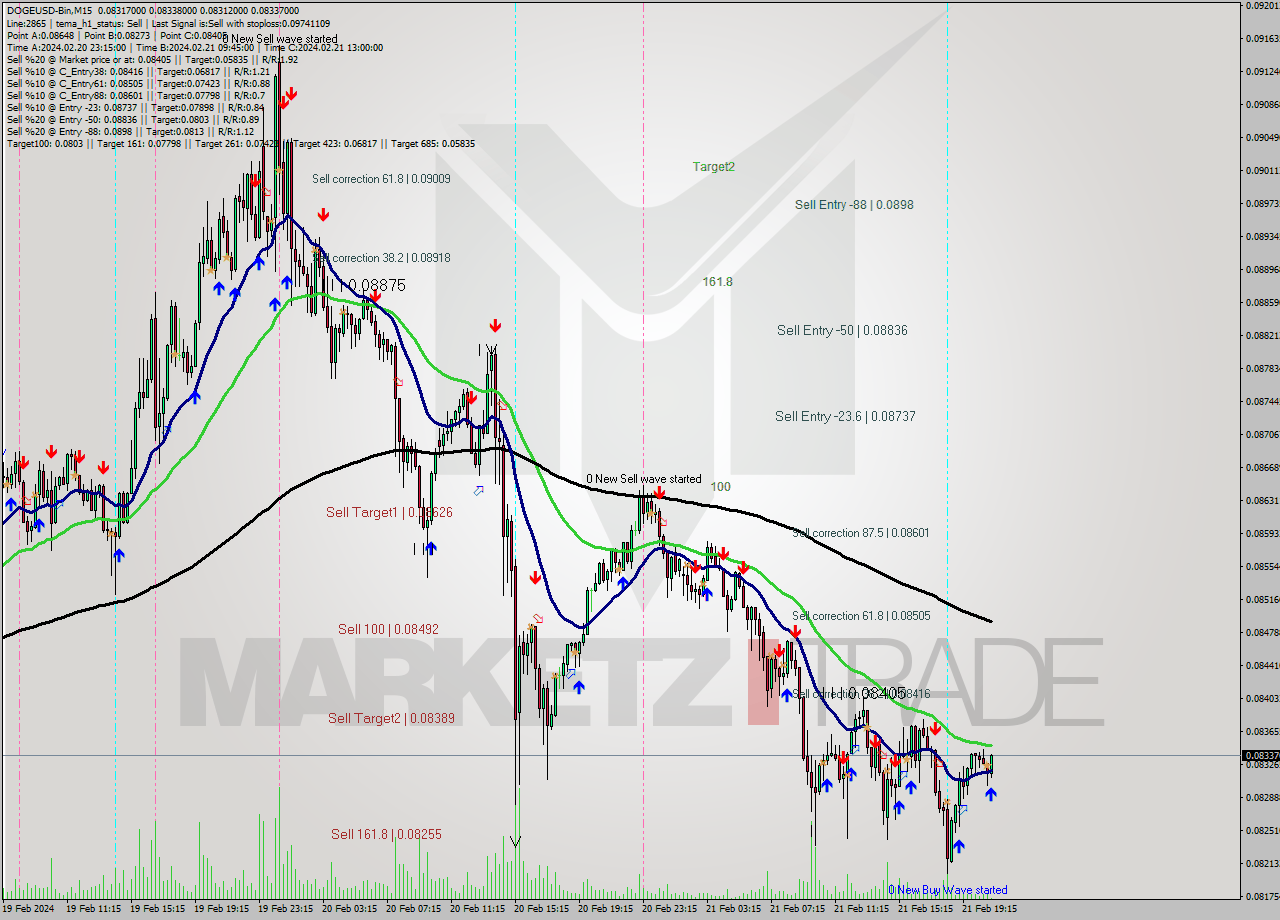The image size is (1280, 920).
Task: Click the '21 Feb 19:15' time axis label
Action: click(989, 910)
